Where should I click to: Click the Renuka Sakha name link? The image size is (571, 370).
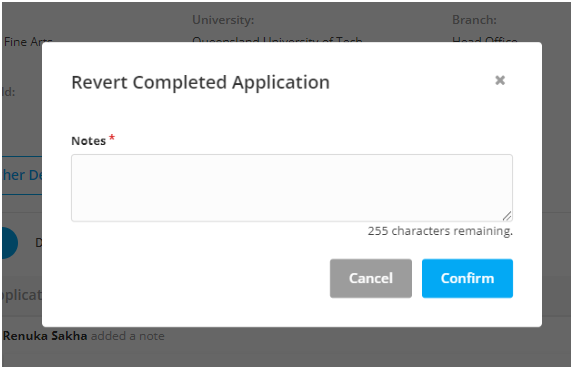tap(45, 336)
